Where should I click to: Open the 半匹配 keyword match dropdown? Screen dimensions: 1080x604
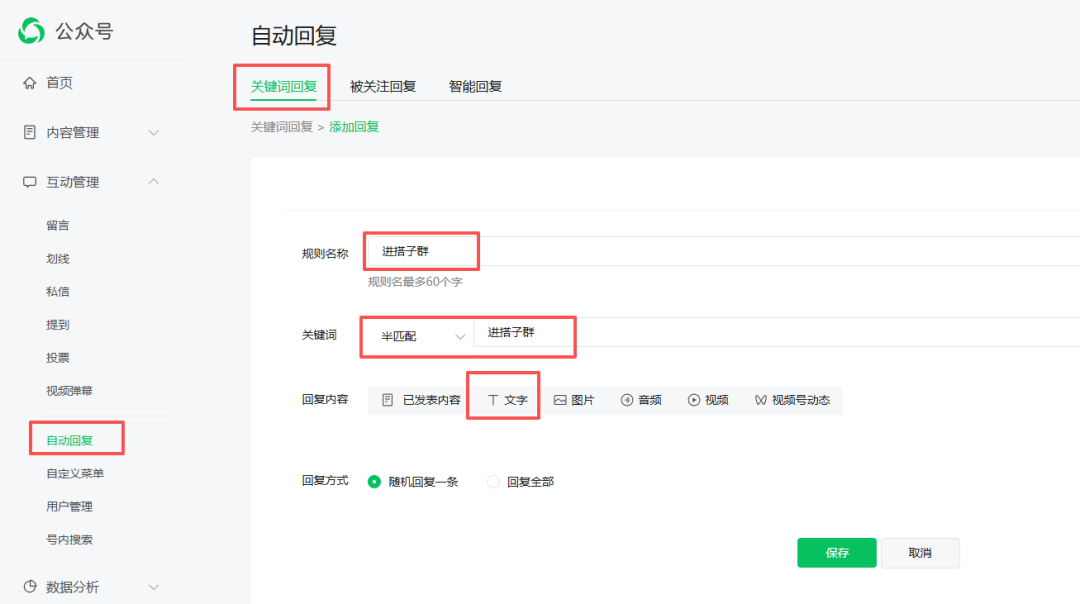(x=415, y=337)
